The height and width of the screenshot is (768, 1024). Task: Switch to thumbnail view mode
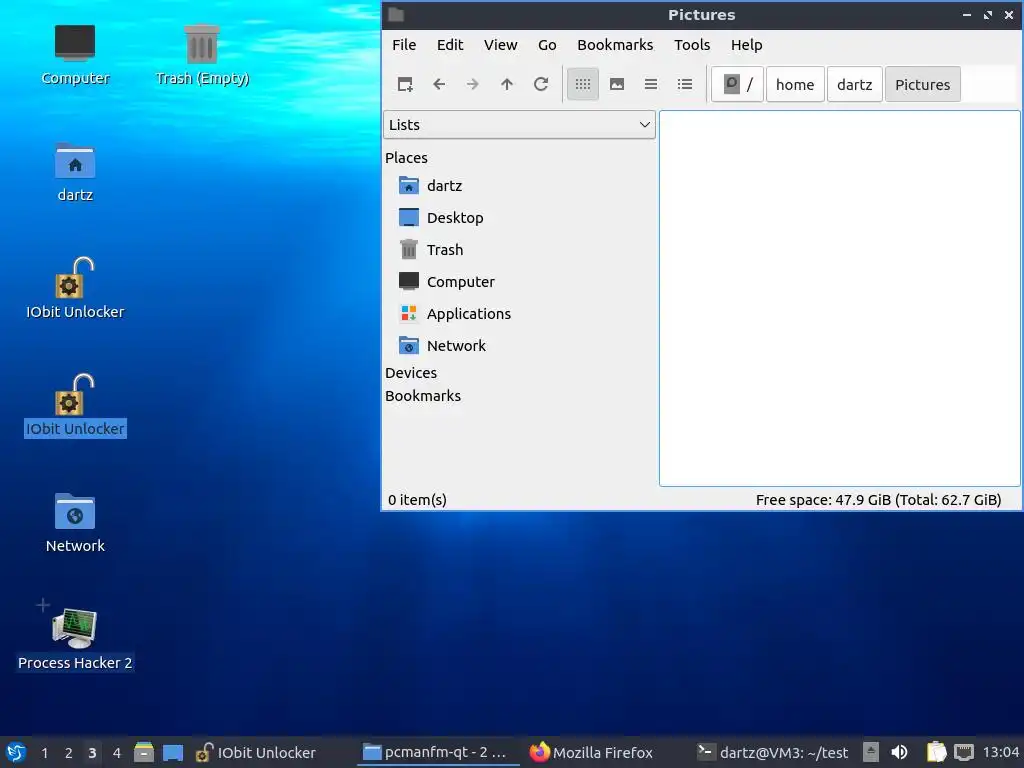(617, 84)
